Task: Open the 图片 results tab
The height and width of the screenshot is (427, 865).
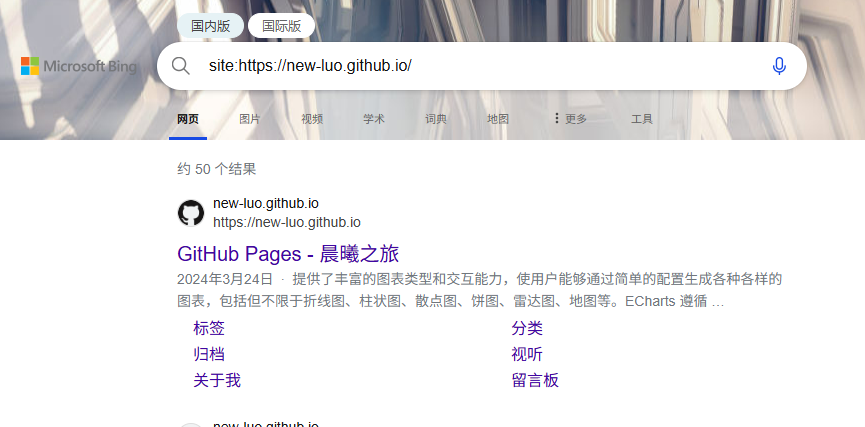Action: pos(250,119)
